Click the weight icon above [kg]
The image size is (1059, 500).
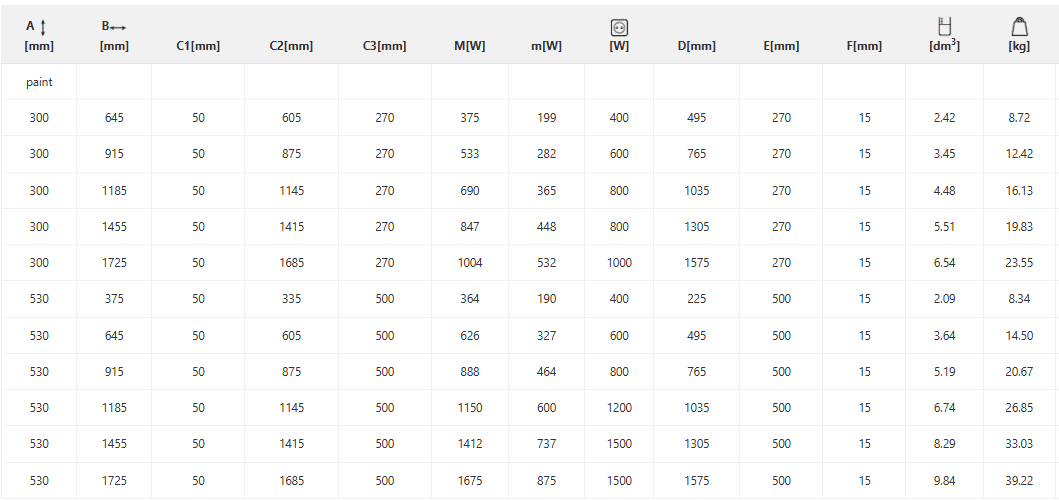1020,27
